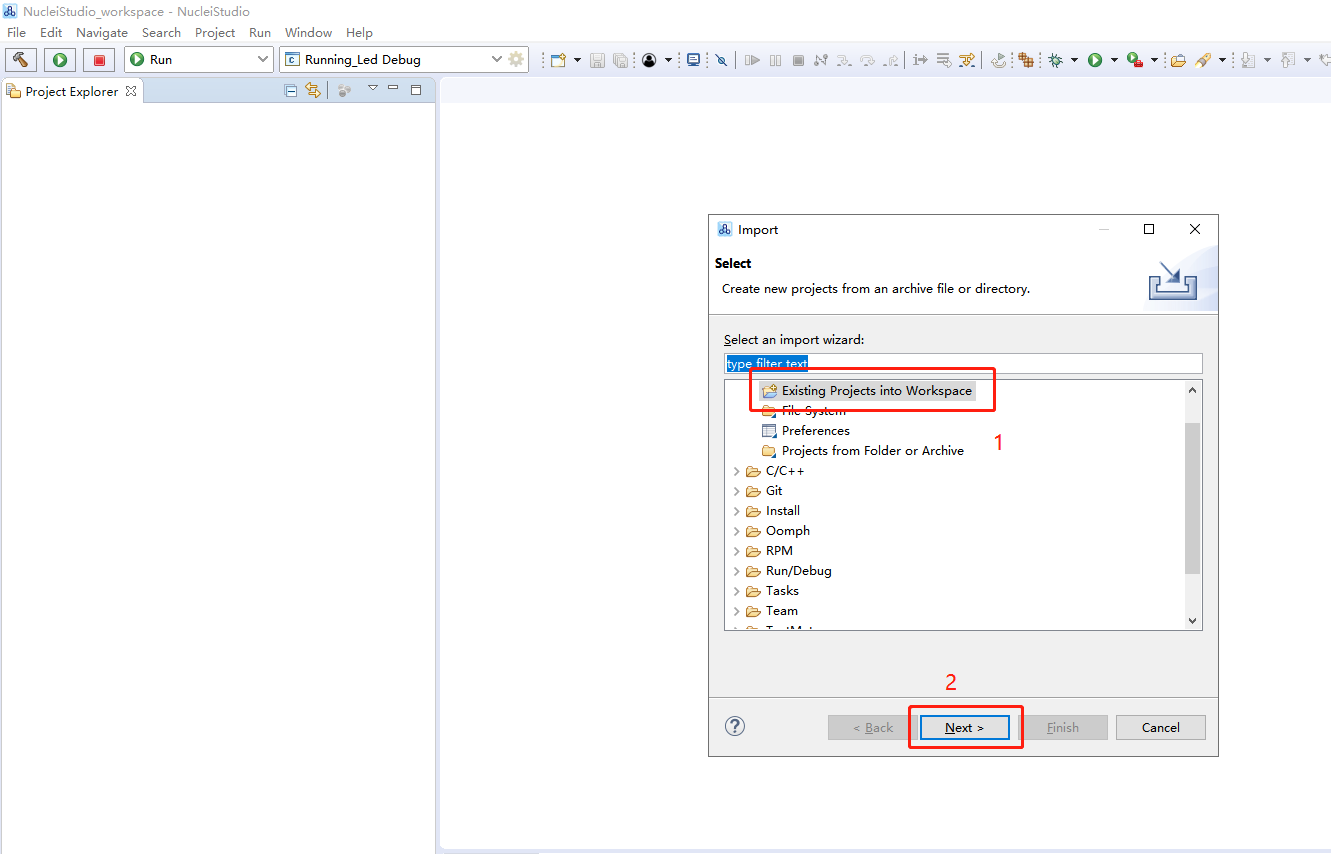This screenshot has height=854, width=1331.
Task: Open the dropdown arrow beside New icon
Action: [577, 60]
